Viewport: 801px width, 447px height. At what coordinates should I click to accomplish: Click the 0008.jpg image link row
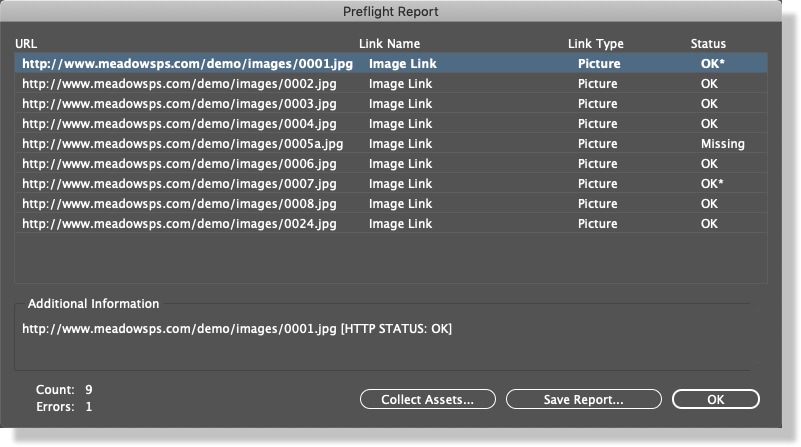pyautogui.click(x=180, y=204)
